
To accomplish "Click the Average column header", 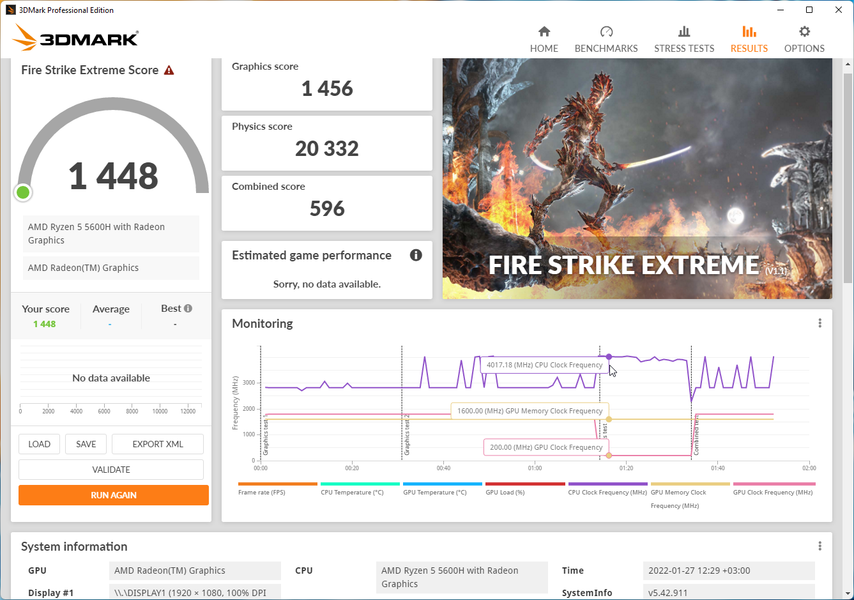I will (111, 309).
